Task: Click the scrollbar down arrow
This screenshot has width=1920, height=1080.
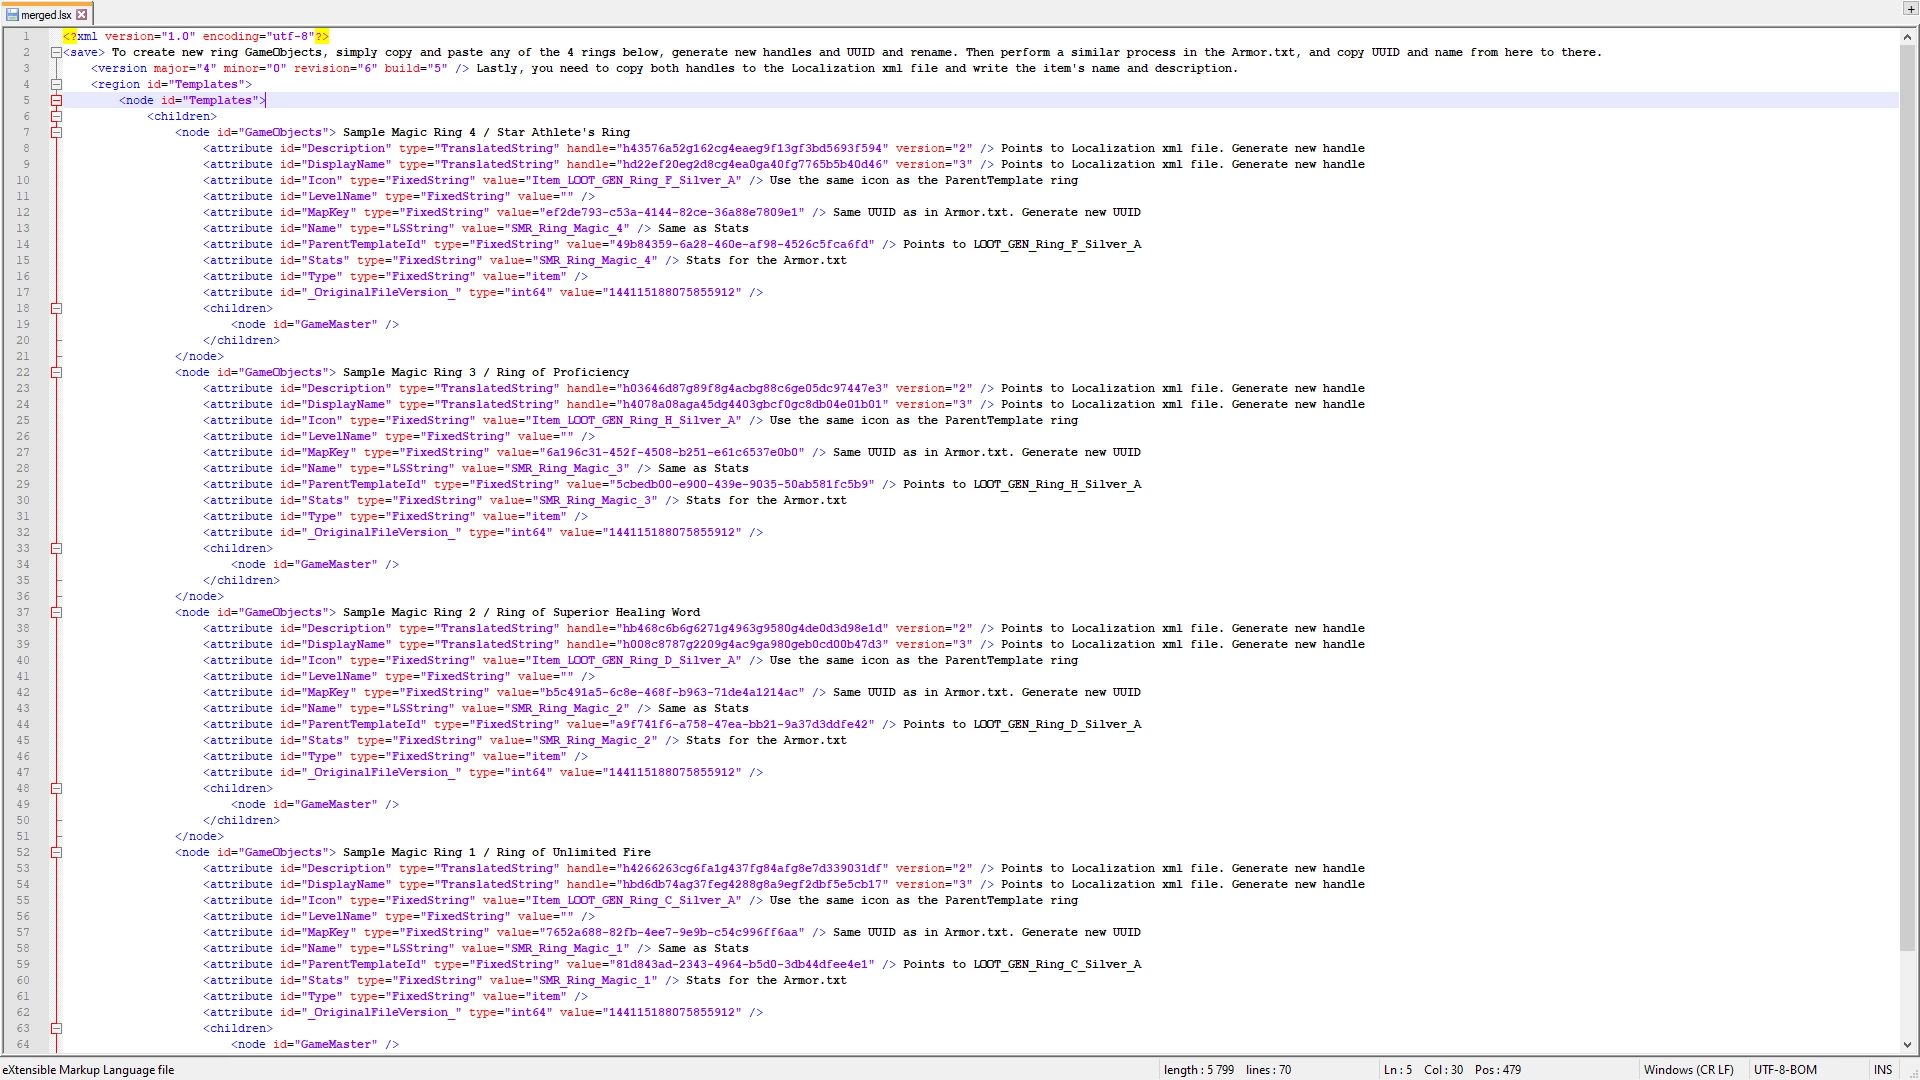Action: (x=1908, y=1045)
